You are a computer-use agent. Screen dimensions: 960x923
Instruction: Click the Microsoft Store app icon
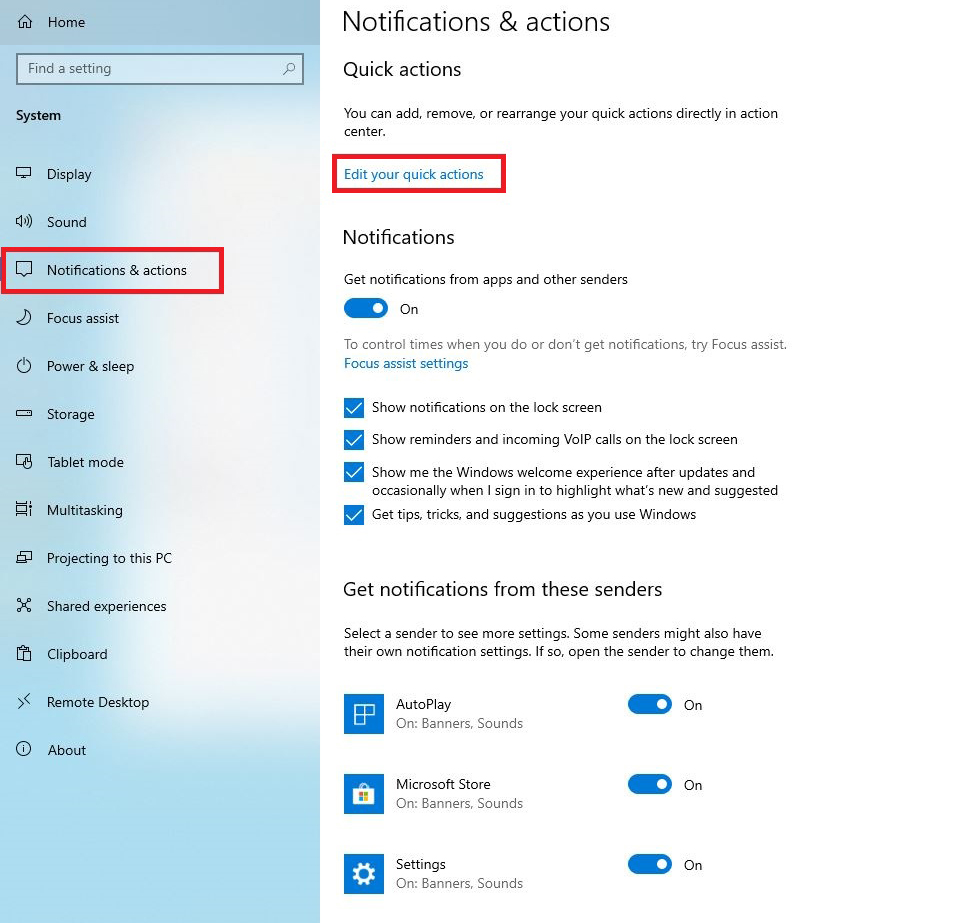click(x=364, y=794)
